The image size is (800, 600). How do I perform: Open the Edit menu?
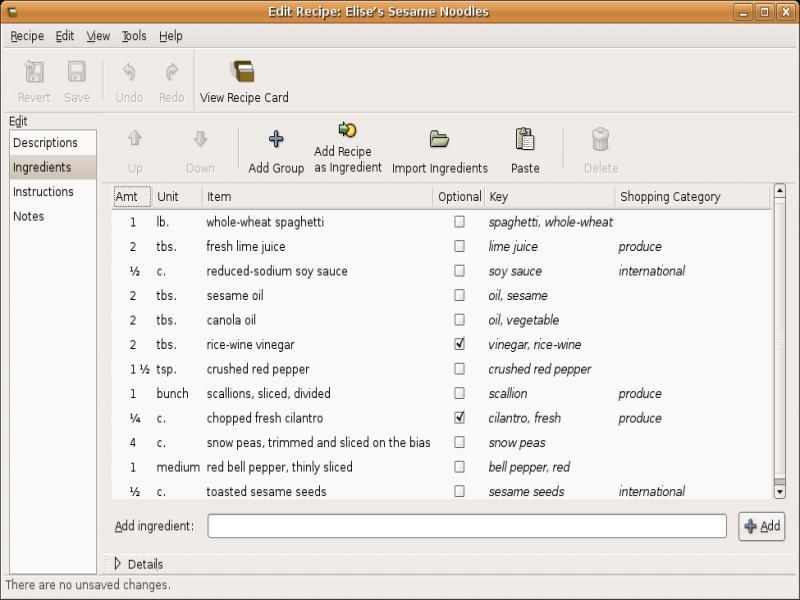(x=65, y=36)
